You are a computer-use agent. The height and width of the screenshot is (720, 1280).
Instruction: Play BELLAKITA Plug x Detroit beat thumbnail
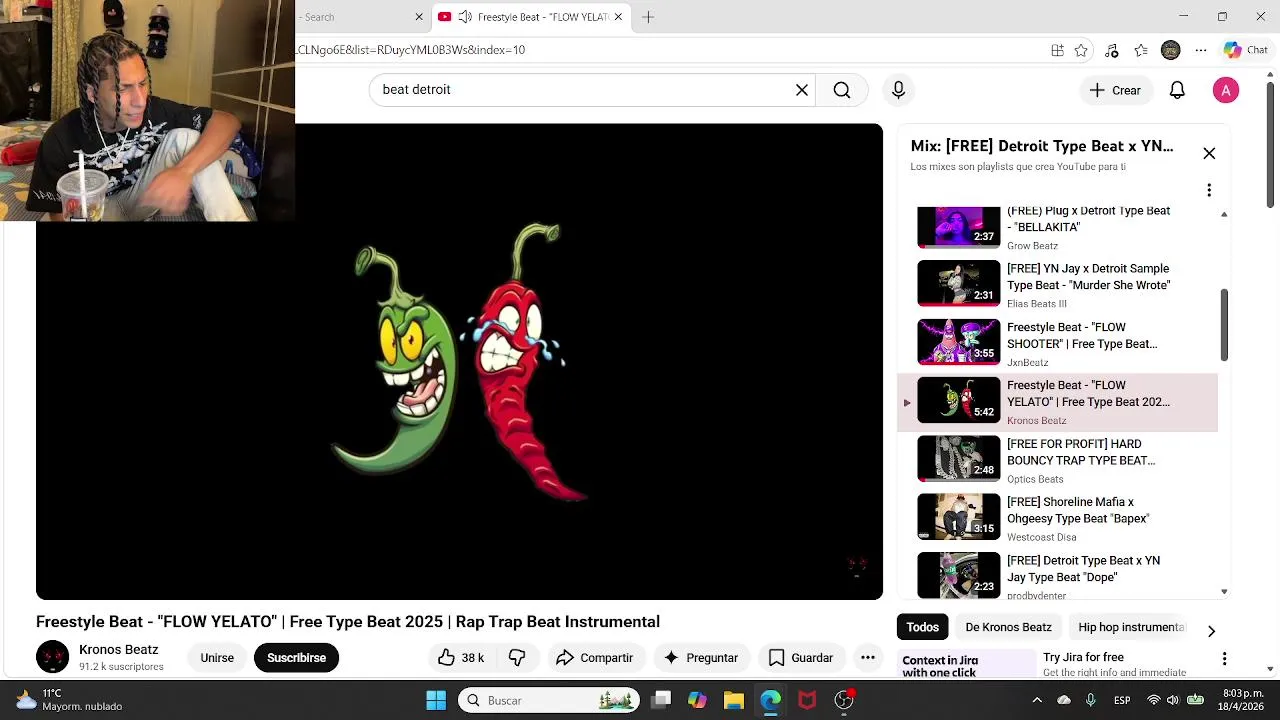click(959, 227)
